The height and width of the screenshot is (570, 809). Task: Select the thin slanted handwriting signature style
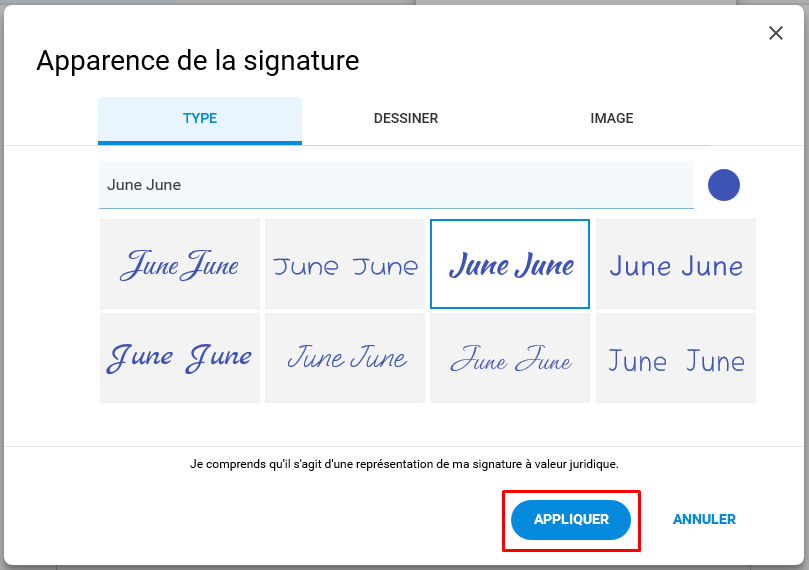(345, 358)
